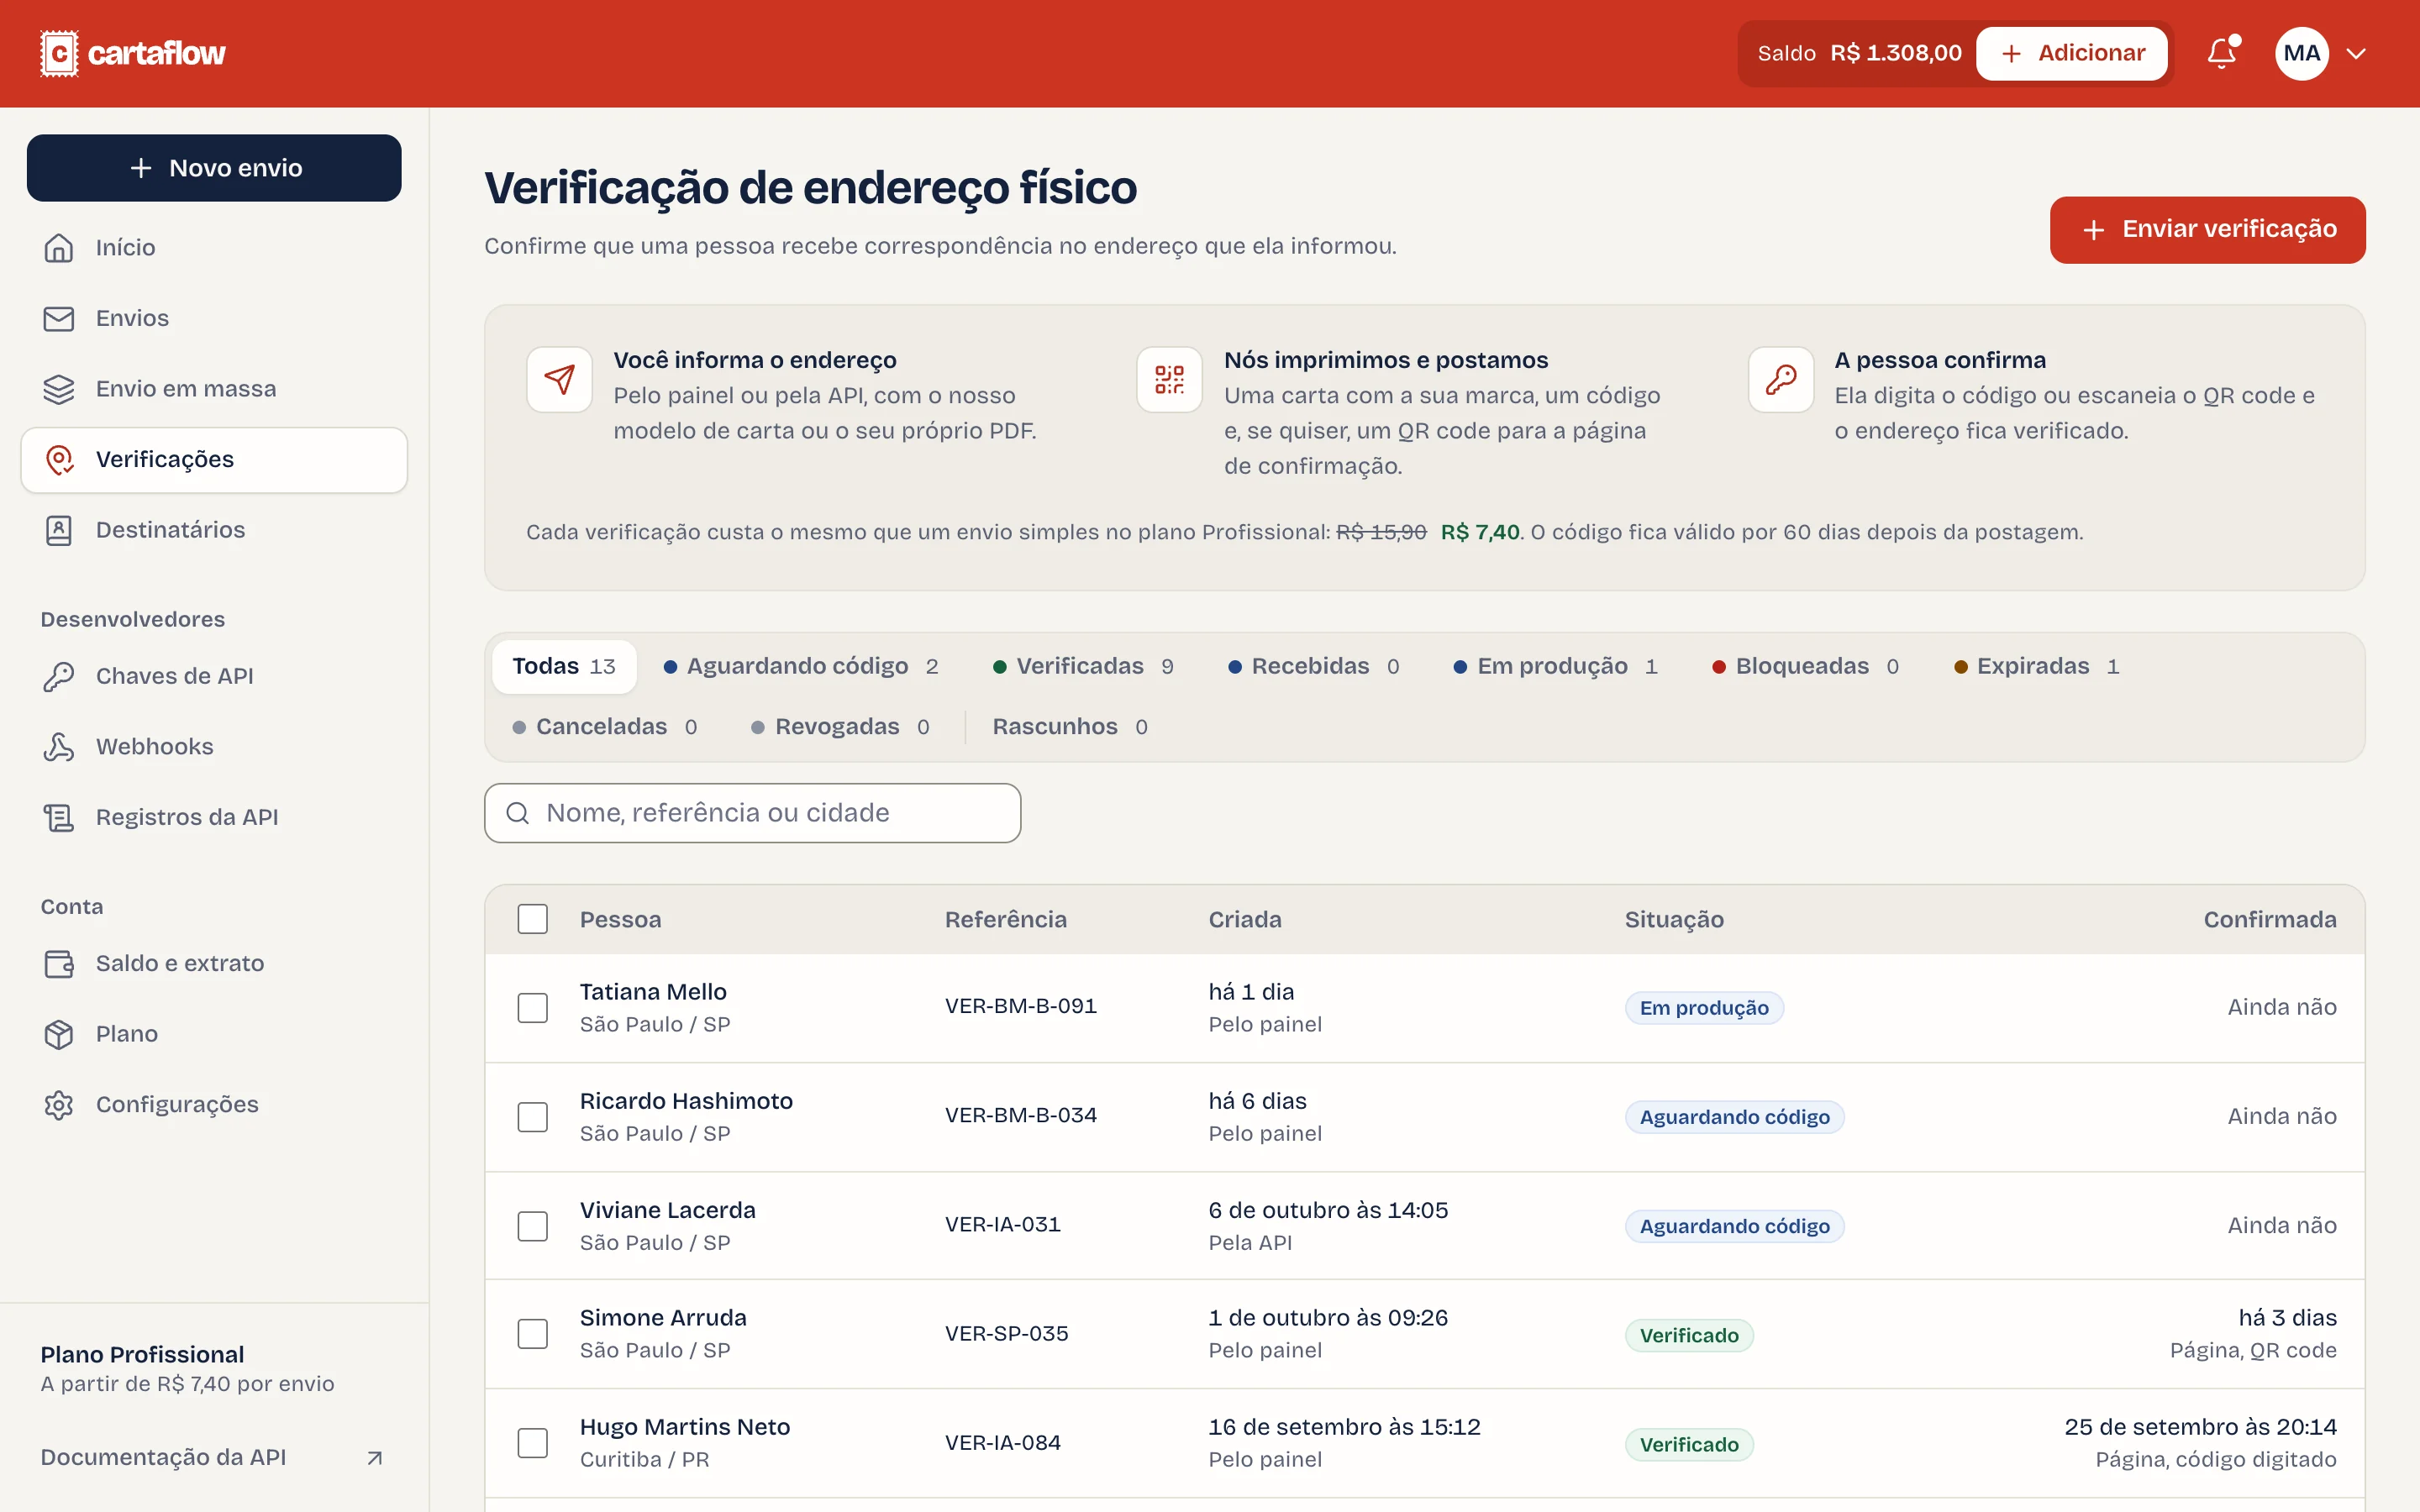Filter by Verificadas tab
The width and height of the screenshot is (2420, 1512).
coord(1083,667)
